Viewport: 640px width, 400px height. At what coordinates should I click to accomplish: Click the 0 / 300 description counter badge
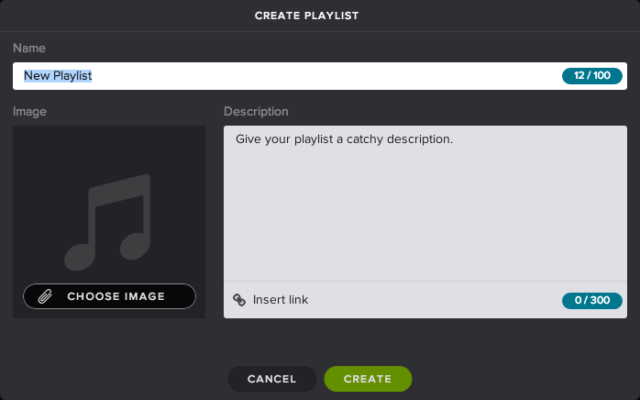(x=592, y=300)
